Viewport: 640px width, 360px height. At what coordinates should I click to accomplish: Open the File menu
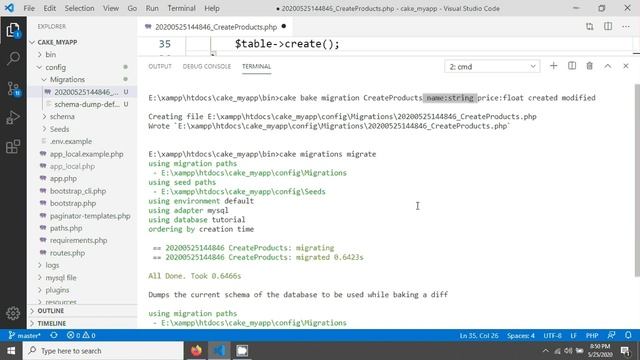click(29, 8)
